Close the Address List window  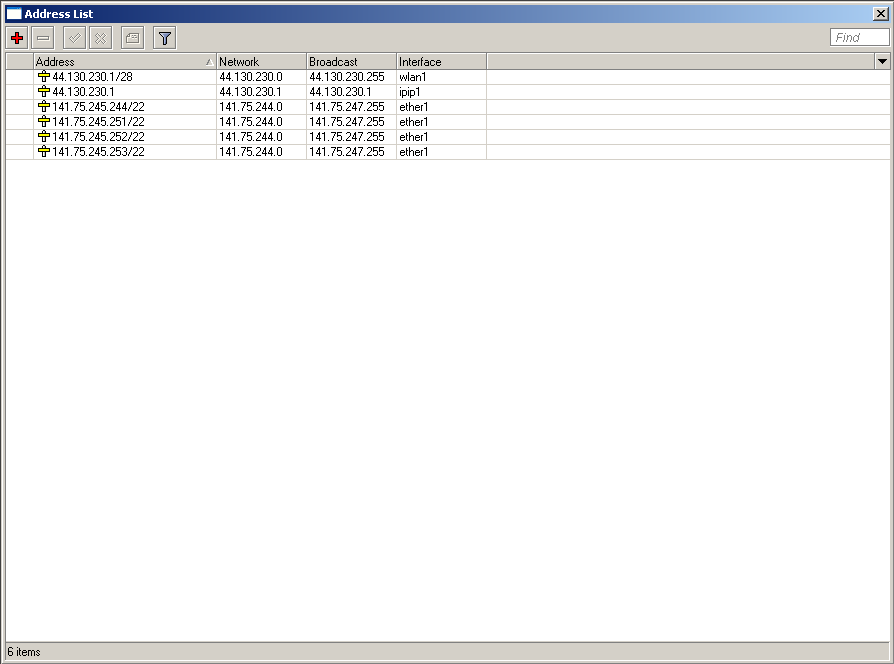[880, 14]
